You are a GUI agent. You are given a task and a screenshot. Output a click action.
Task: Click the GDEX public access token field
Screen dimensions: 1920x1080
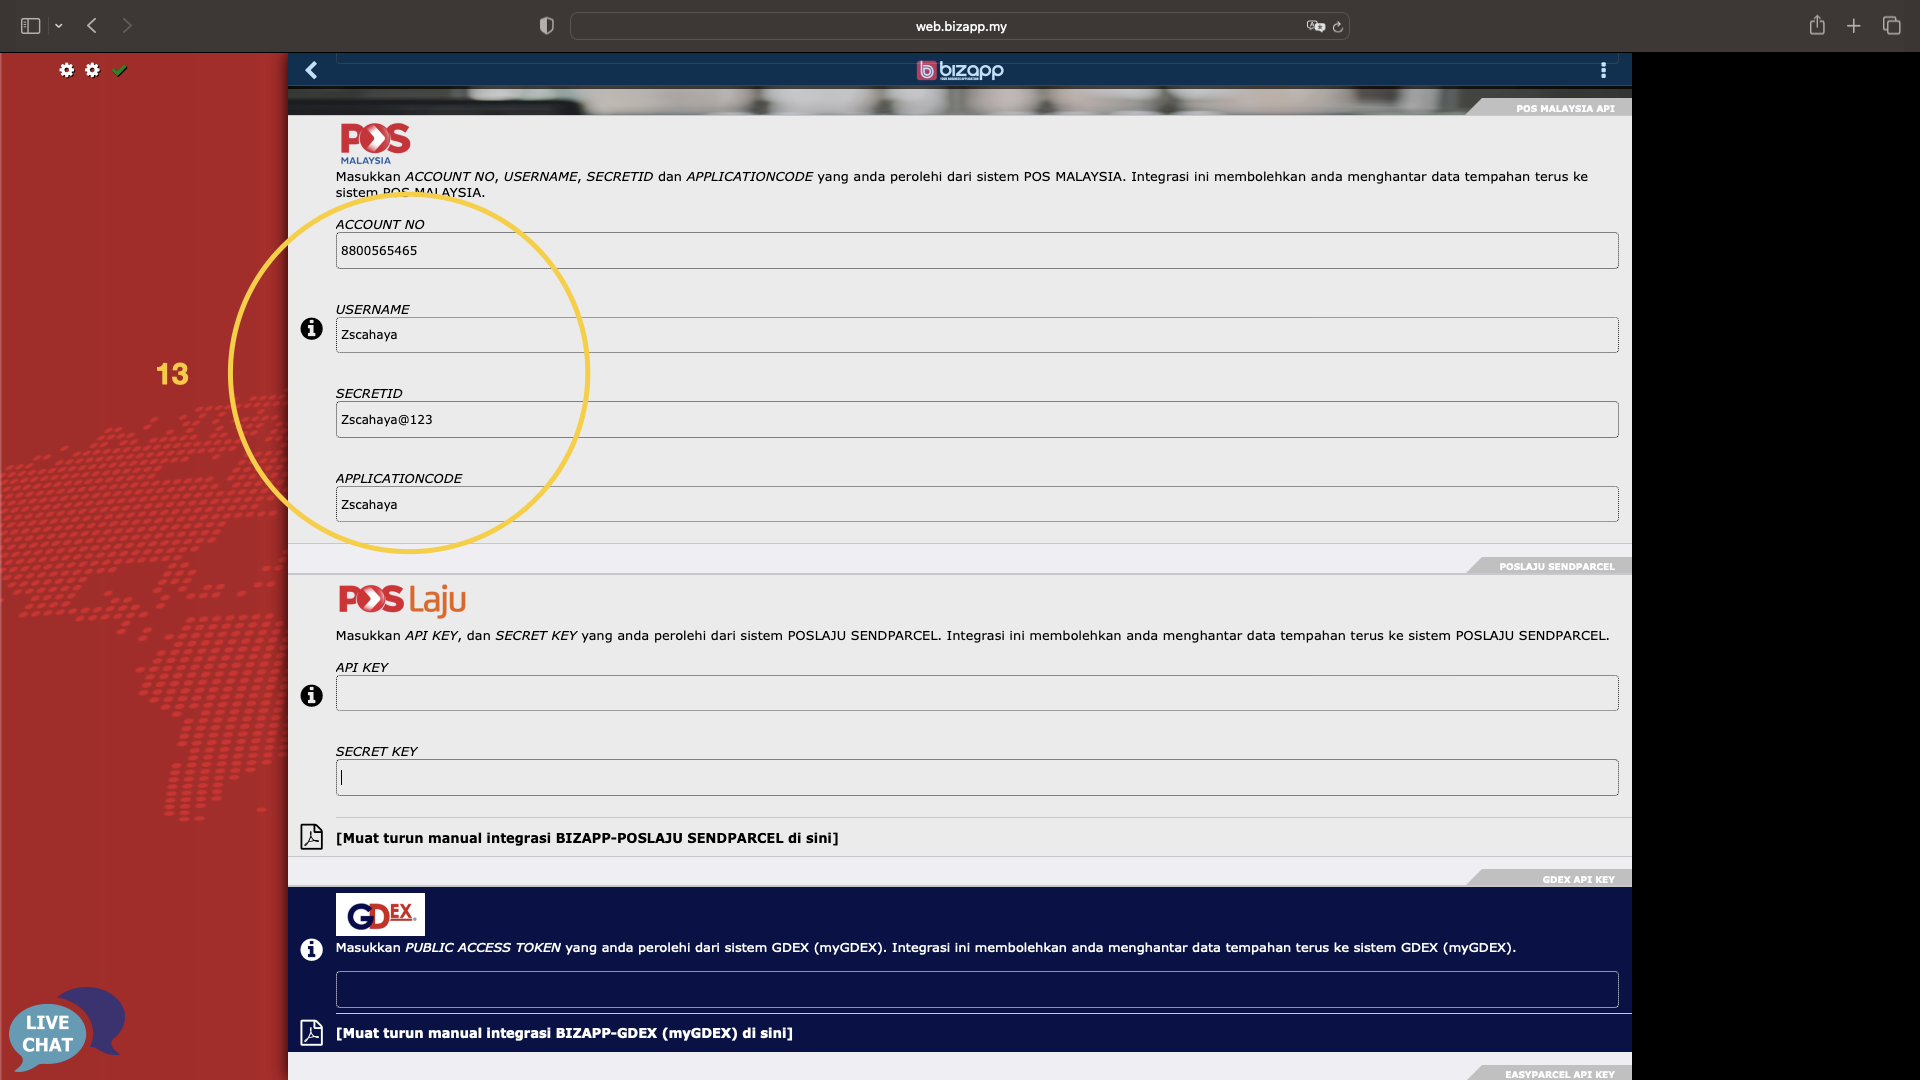pos(977,990)
